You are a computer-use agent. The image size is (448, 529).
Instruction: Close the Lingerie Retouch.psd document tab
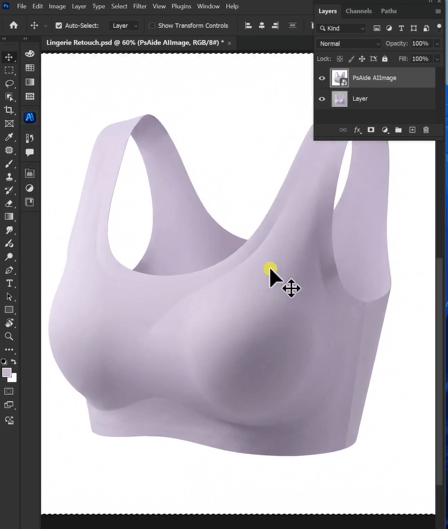(x=229, y=43)
